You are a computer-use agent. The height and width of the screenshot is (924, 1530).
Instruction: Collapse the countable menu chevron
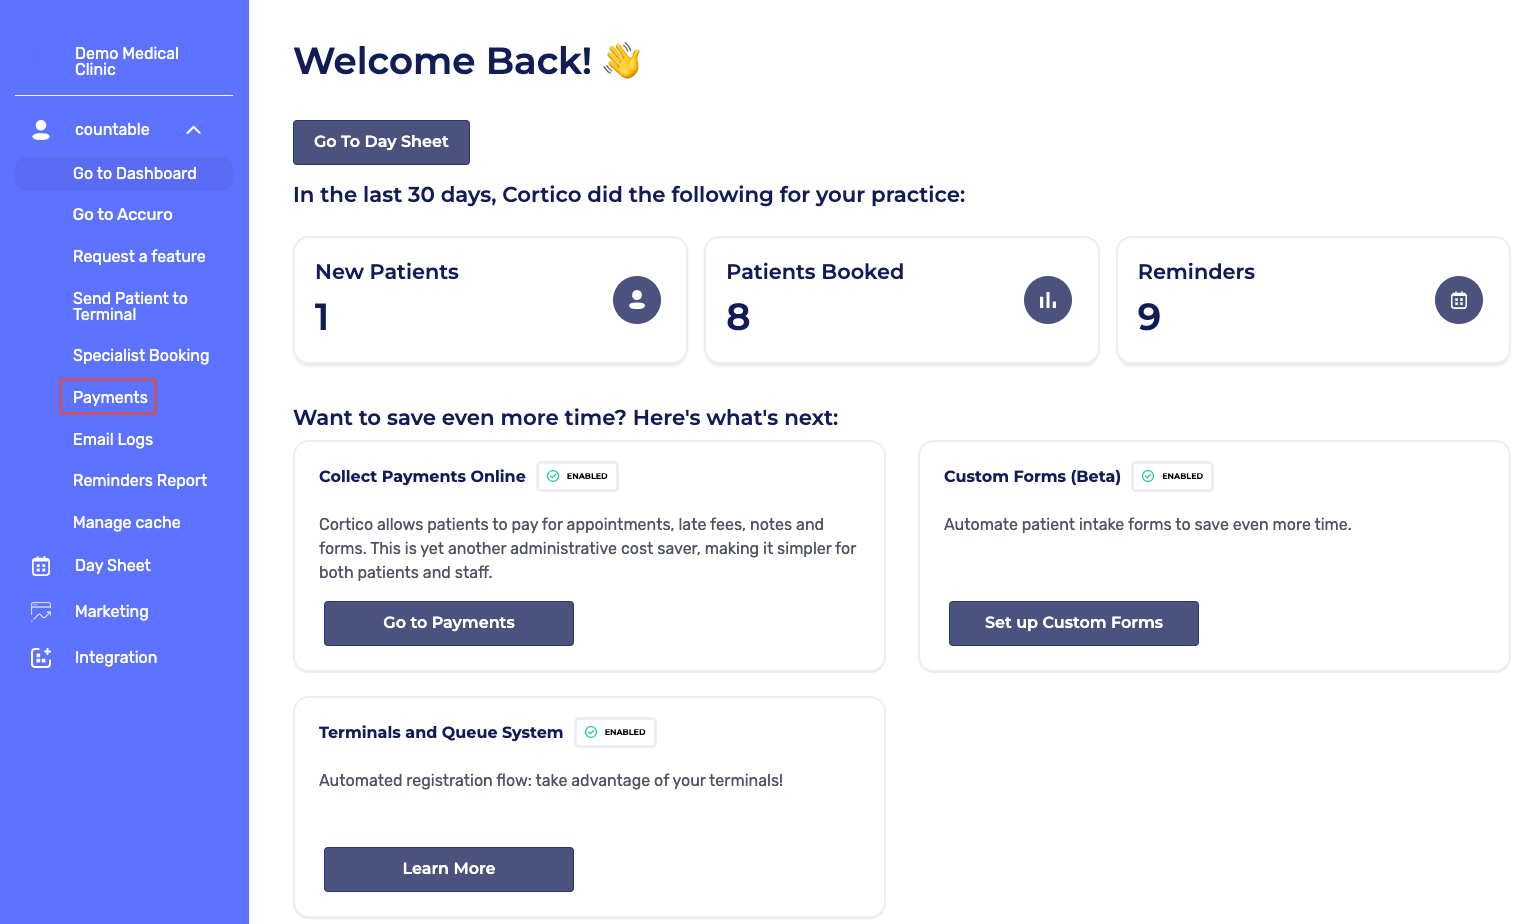(x=194, y=130)
